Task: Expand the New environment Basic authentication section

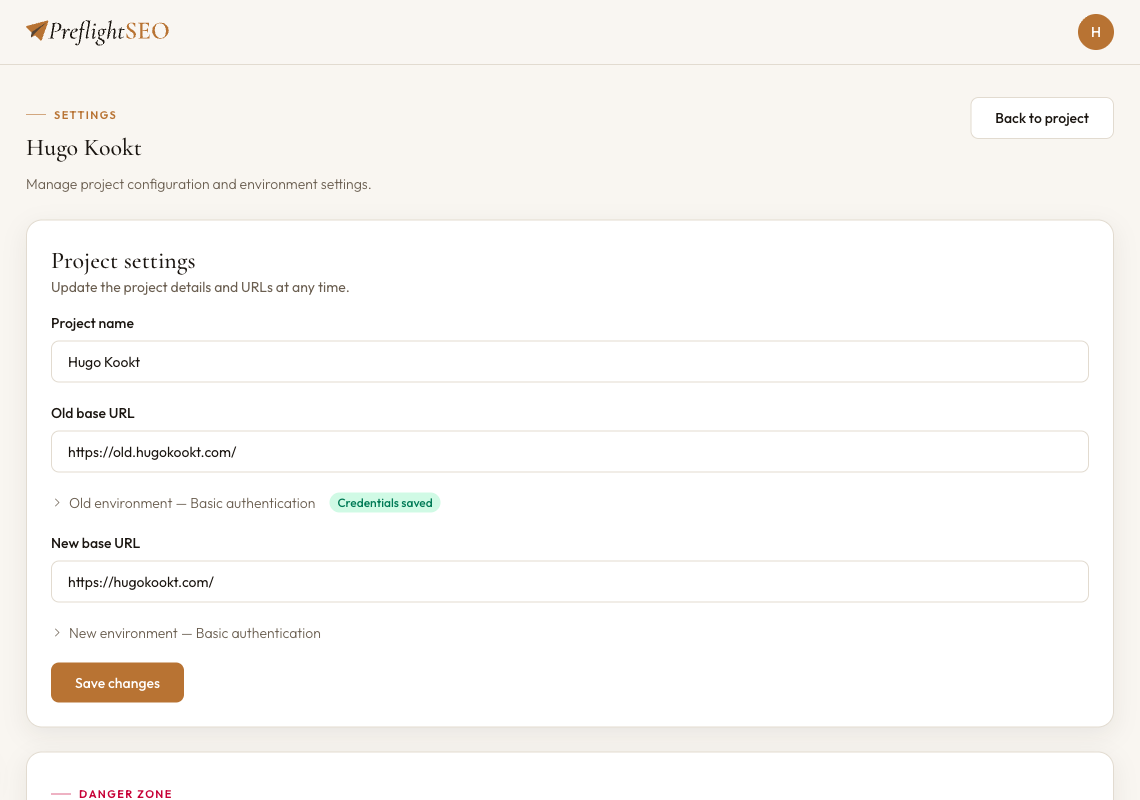Action: [x=195, y=633]
